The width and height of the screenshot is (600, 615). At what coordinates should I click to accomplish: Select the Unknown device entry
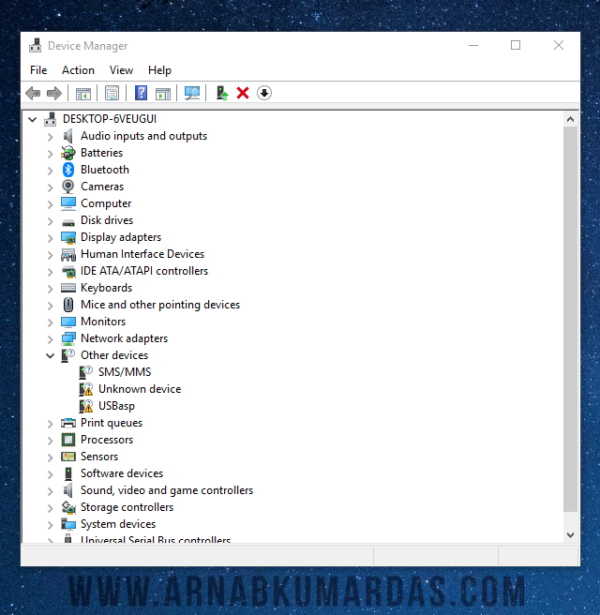[x=139, y=389]
